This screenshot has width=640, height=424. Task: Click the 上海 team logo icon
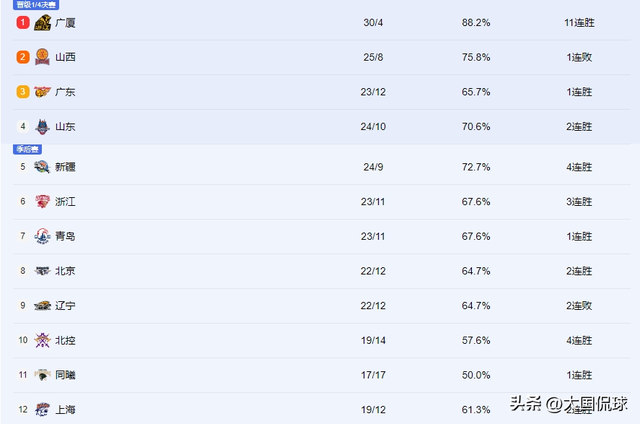click(42, 409)
